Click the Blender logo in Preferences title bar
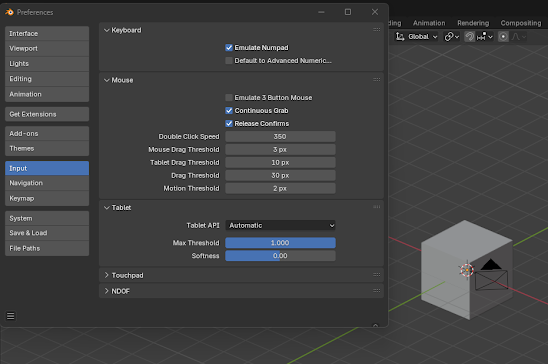 9,12
